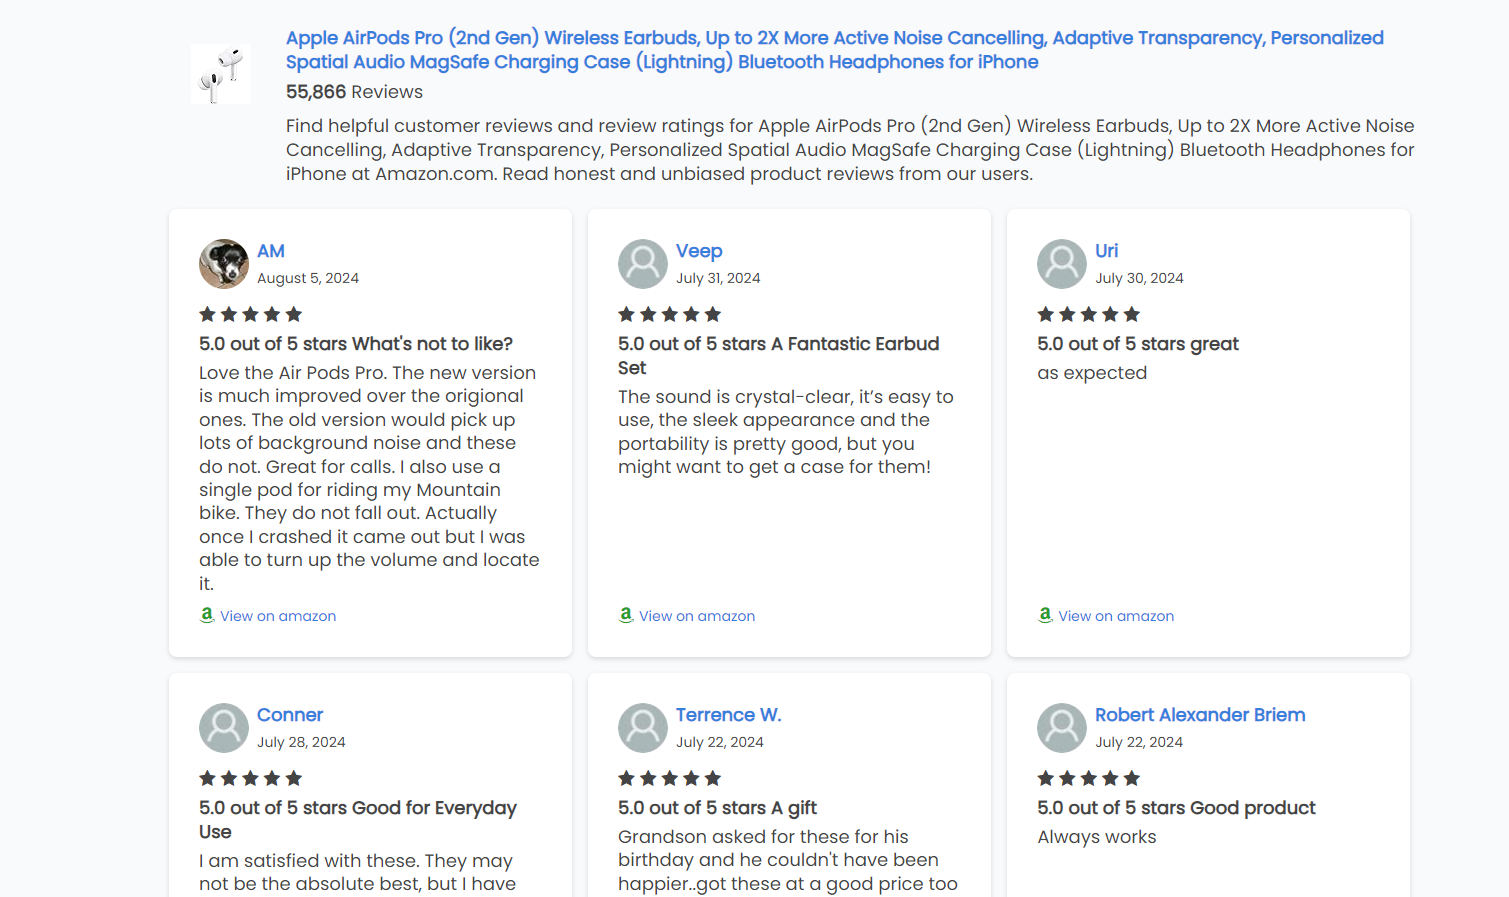Viewport: 1509px width, 897px height.
Task: Click Robert Alexander Briem's avatar icon
Action: pos(1062,728)
